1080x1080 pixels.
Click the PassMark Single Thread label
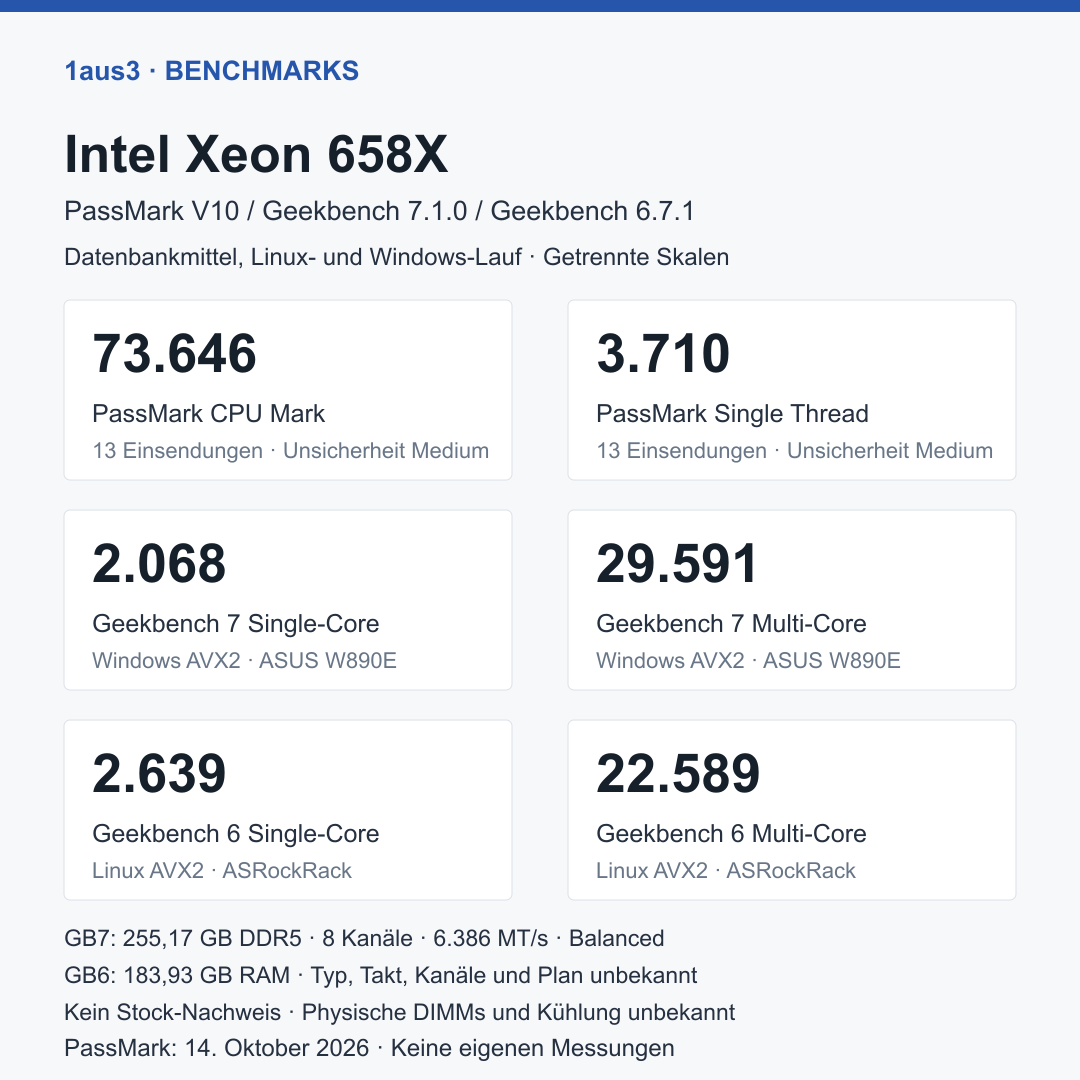pyautogui.click(x=732, y=413)
